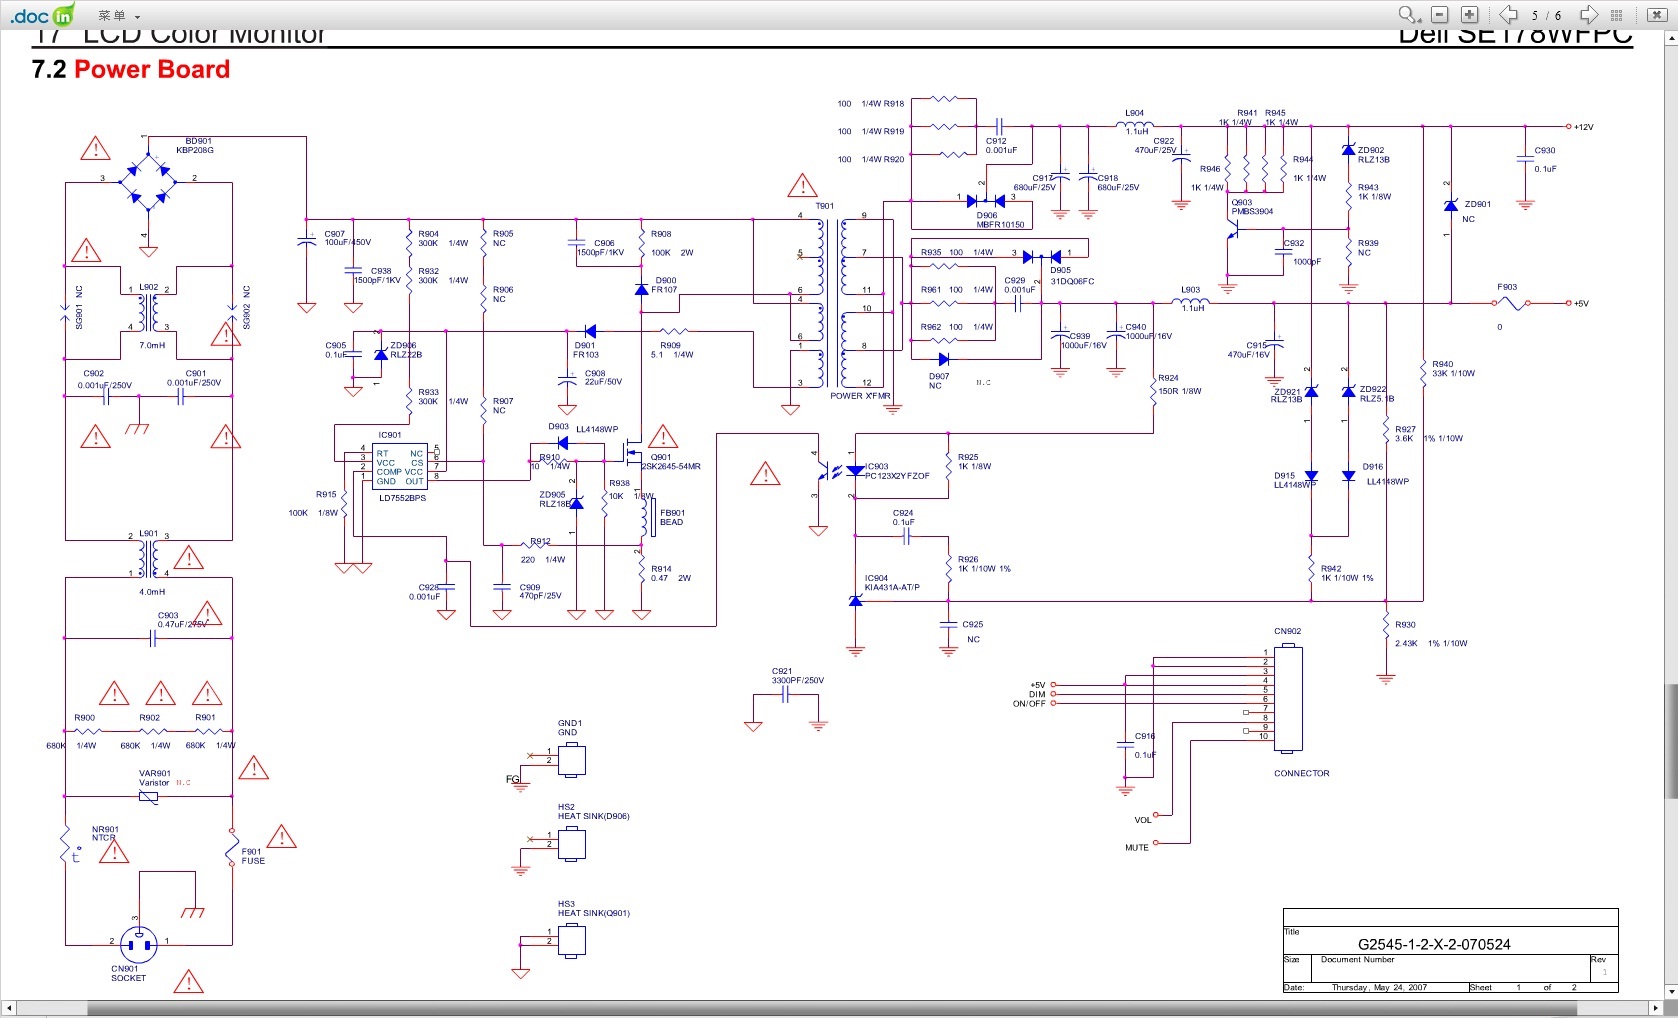
Task: Click the +12V output label
Action: click(x=1583, y=127)
